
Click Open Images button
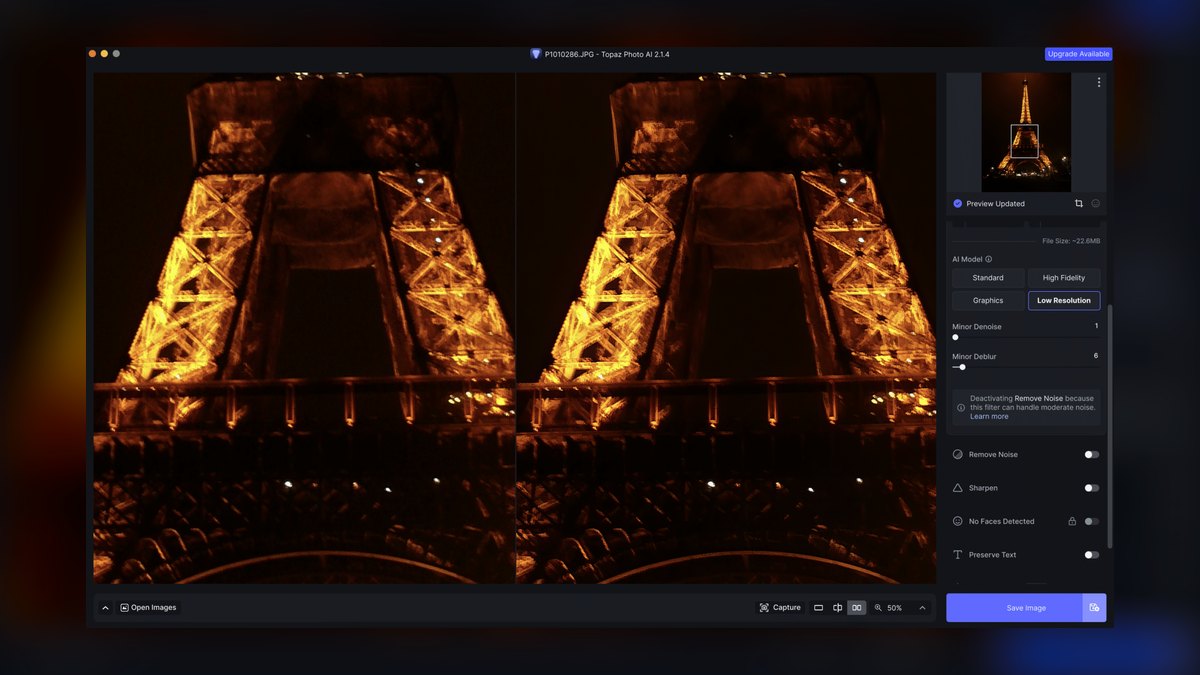pyautogui.click(x=148, y=608)
